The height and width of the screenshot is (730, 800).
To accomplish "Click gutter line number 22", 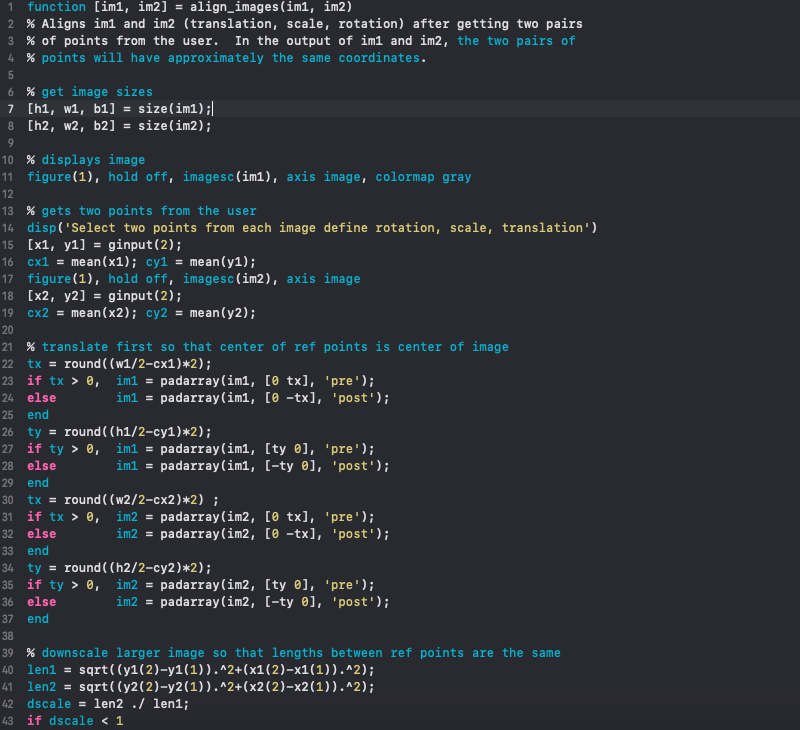I will [8, 364].
